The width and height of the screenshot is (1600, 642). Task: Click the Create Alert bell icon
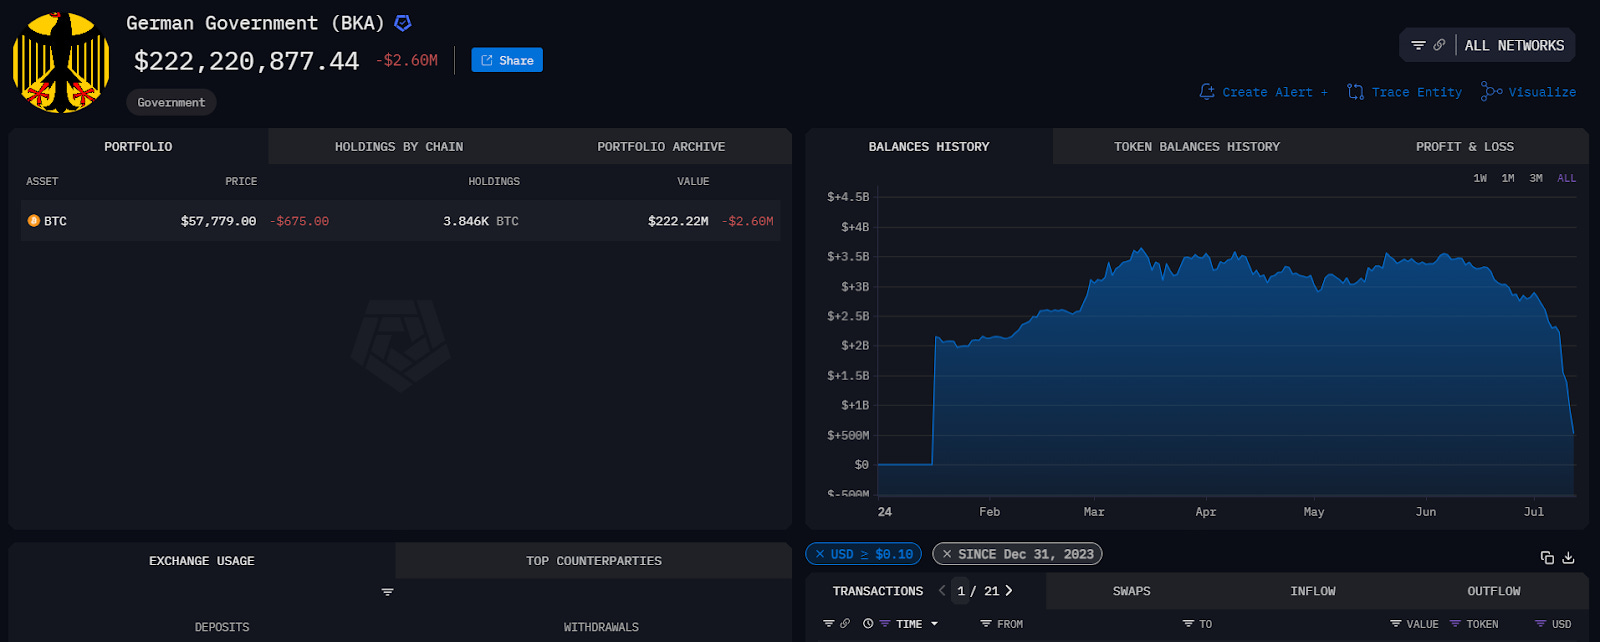1207,91
